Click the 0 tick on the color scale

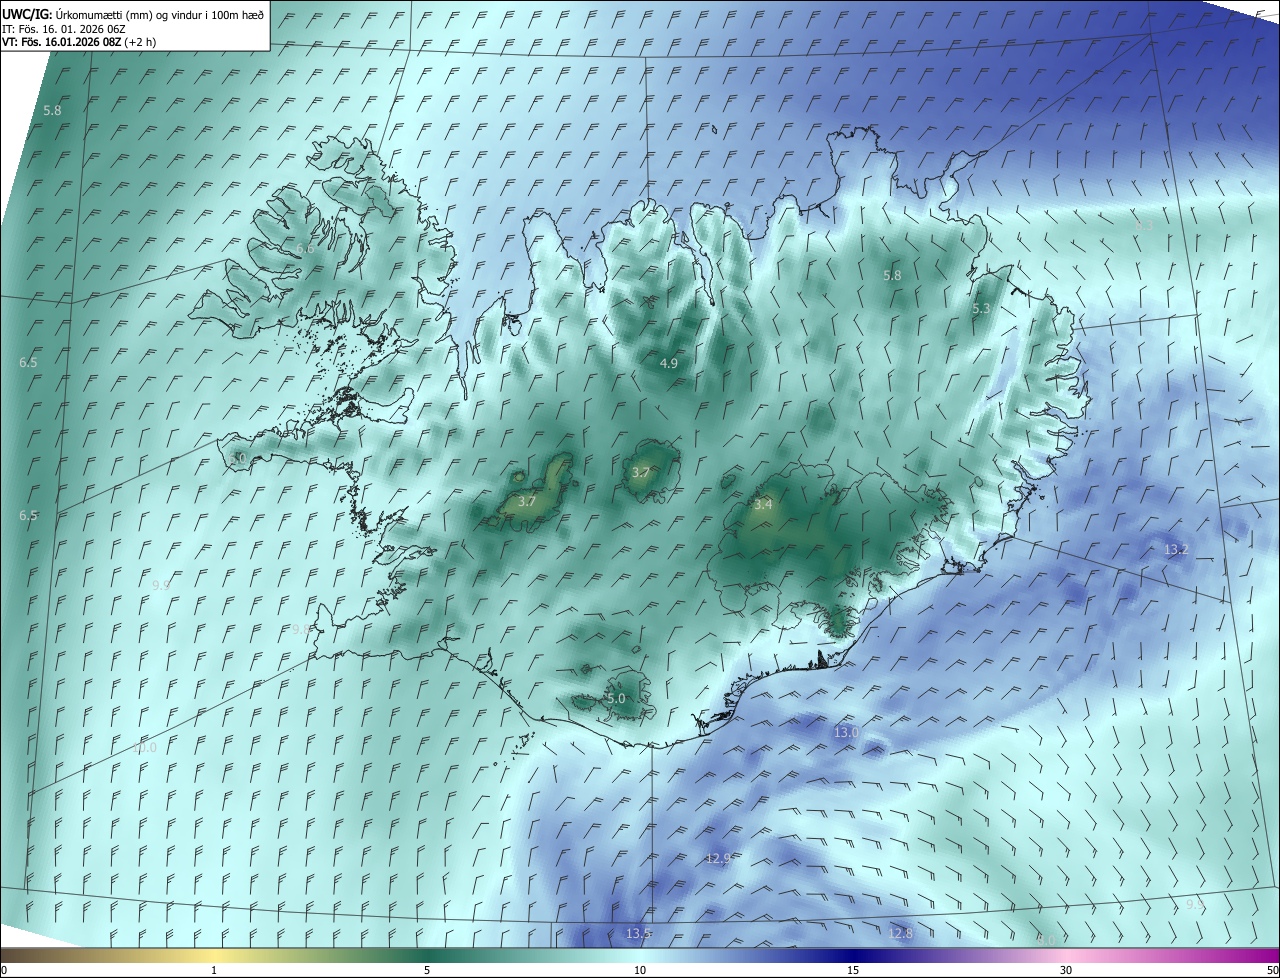[4, 971]
